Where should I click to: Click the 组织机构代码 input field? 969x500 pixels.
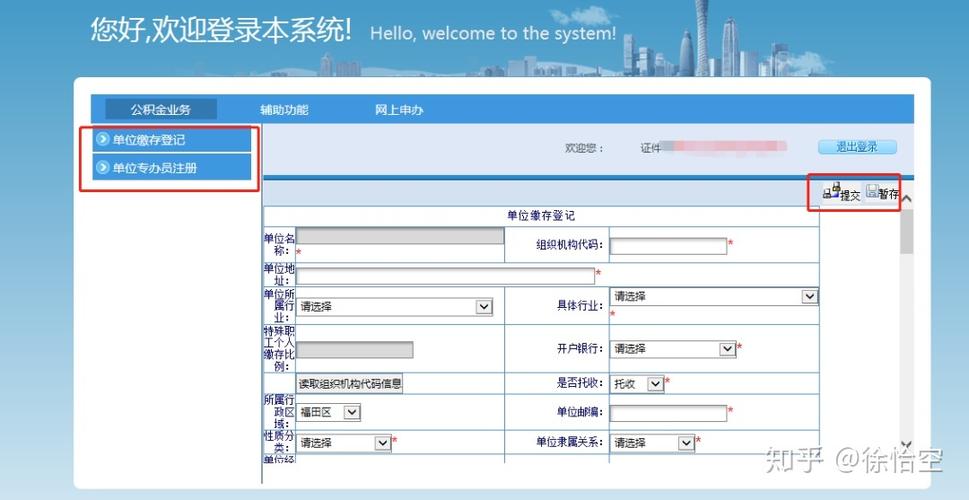[669, 246]
